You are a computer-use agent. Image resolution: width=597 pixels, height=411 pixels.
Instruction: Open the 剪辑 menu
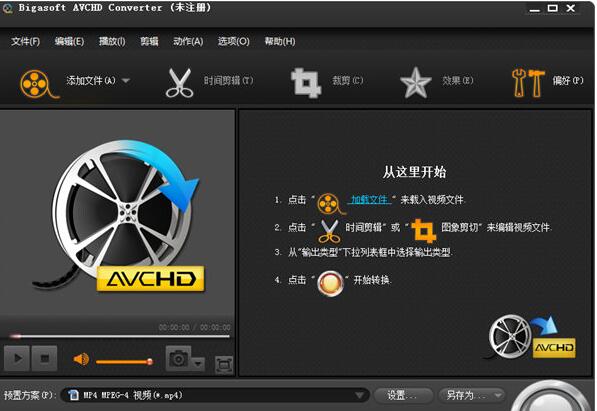point(149,41)
